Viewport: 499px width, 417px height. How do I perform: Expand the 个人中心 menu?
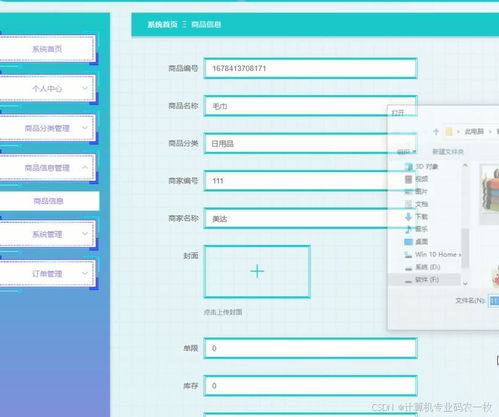47,89
